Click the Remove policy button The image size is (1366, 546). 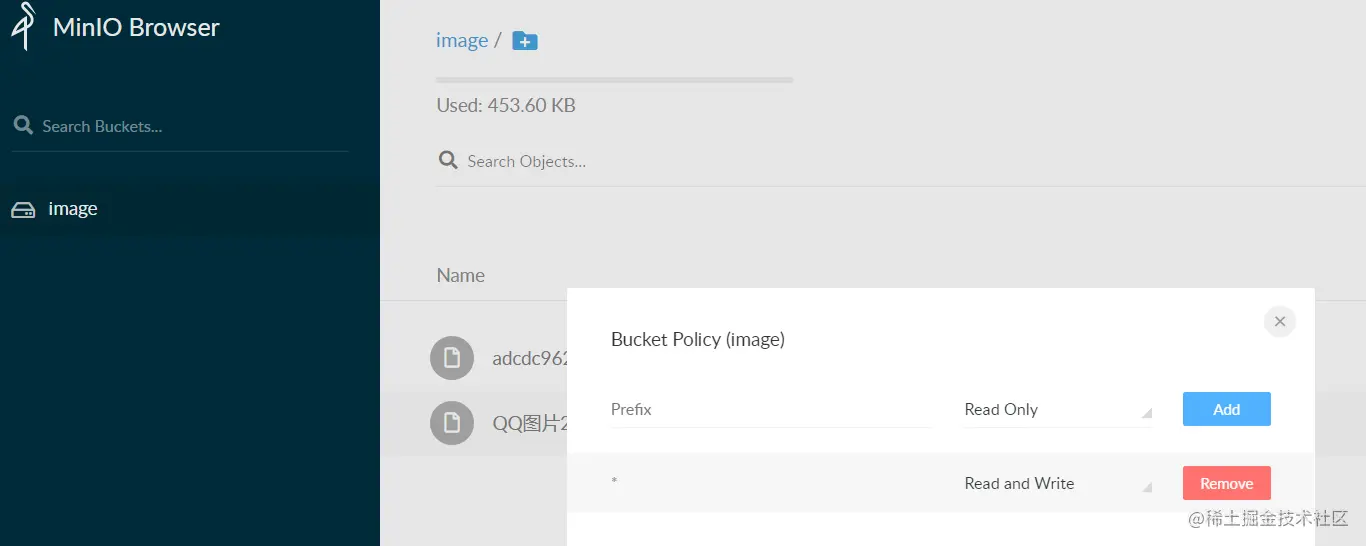point(1227,483)
